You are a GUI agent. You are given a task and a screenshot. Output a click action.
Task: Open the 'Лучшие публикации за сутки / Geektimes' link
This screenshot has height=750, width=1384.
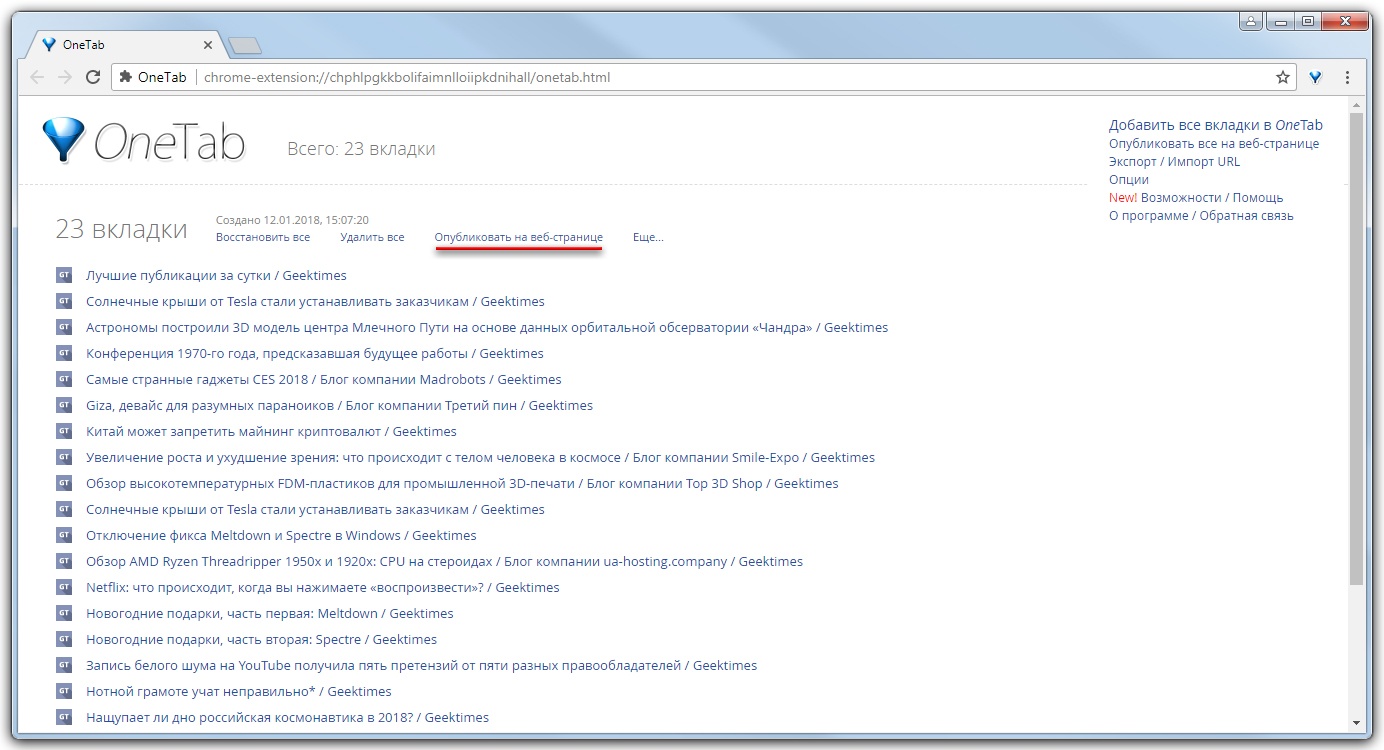point(216,275)
